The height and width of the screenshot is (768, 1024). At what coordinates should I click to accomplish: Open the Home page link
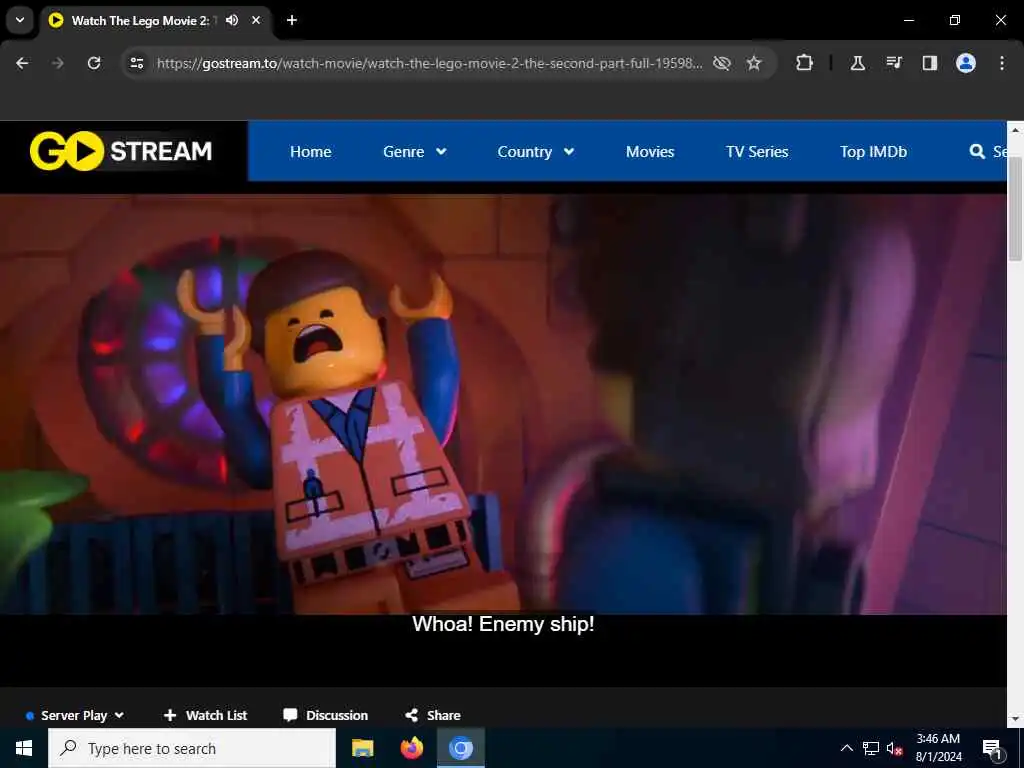(x=310, y=152)
